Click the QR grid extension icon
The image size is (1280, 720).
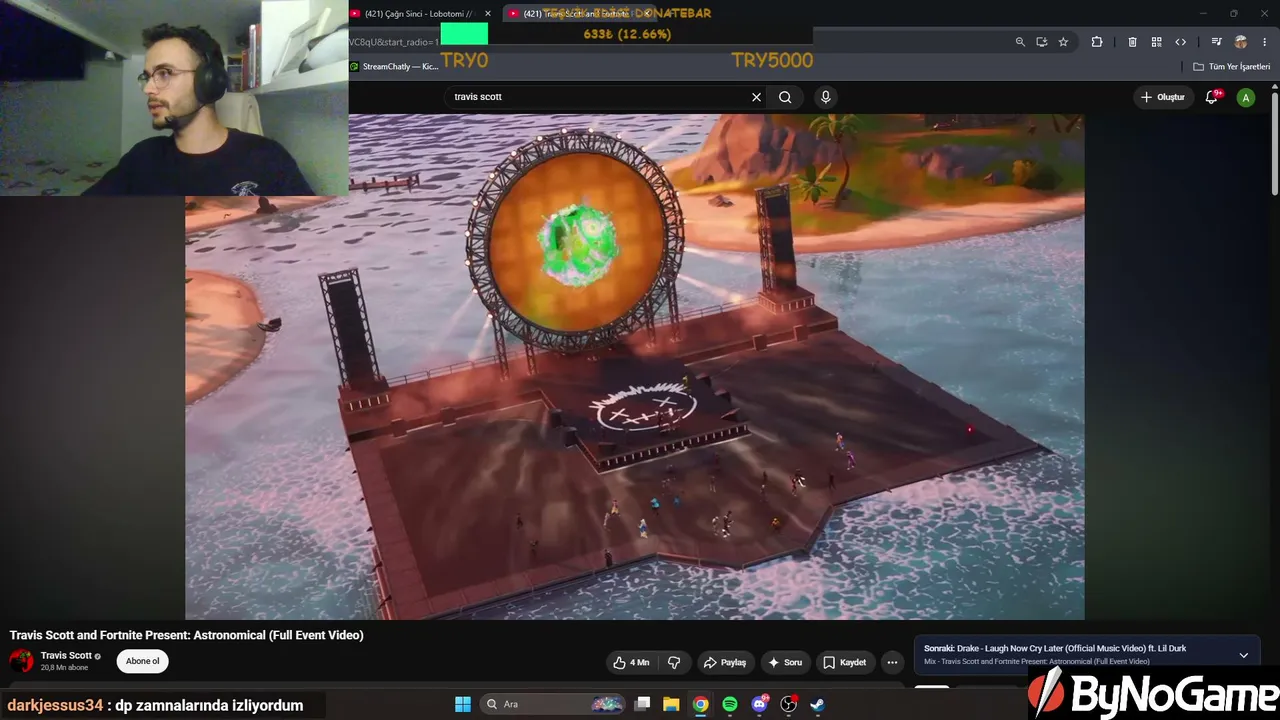coord(1156,42)
